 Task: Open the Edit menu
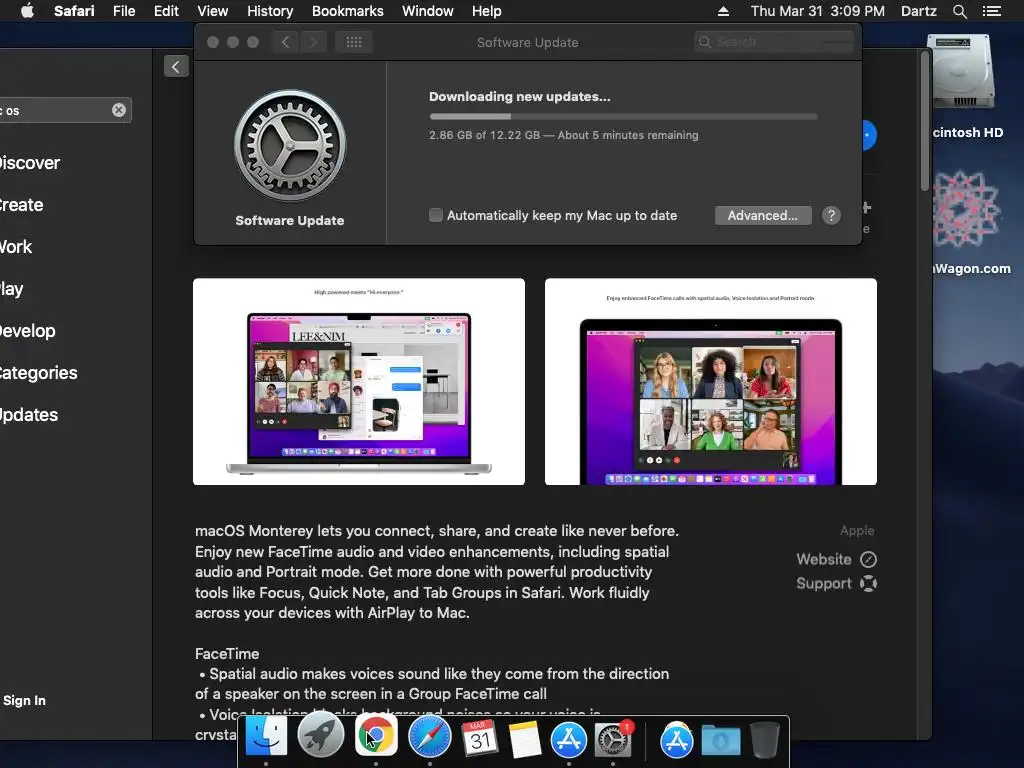166,11
